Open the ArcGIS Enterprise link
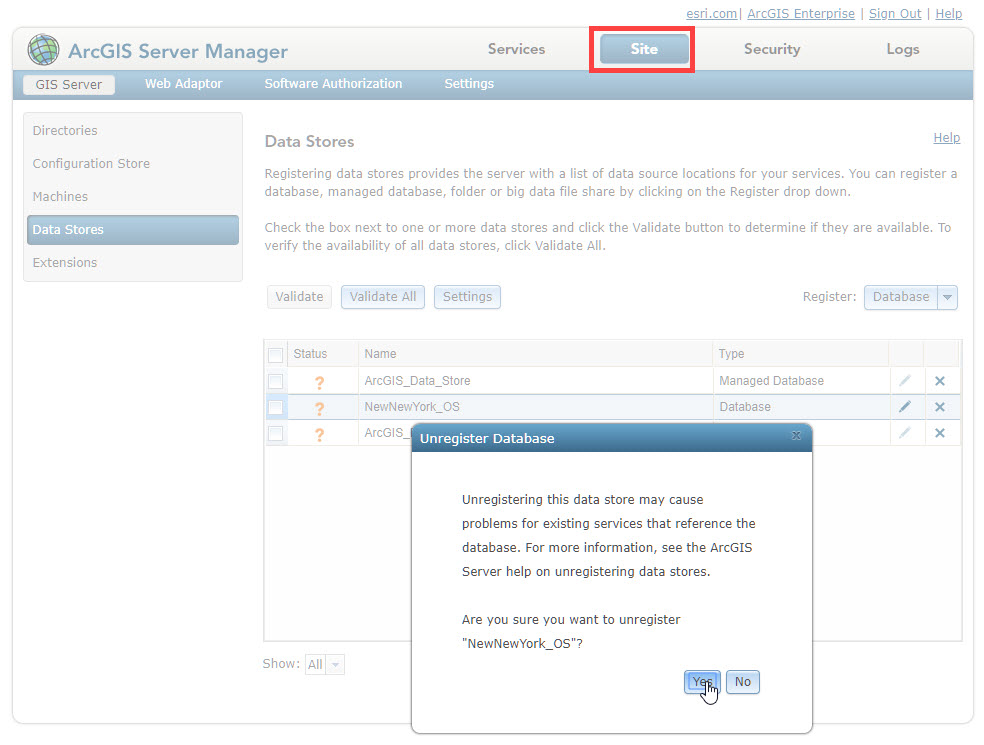Image resolution: width=984 pixels, height=745 pixels. (801, 14)
